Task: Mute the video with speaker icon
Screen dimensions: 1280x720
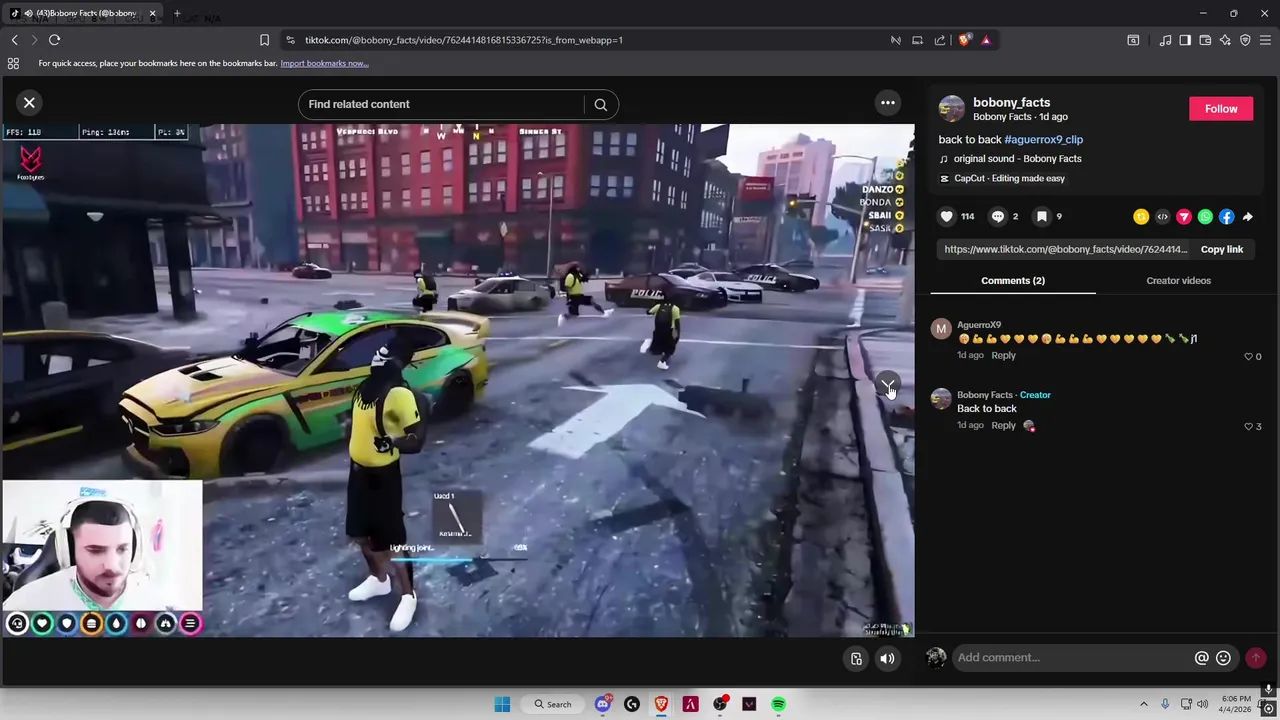Action: pos(887,658)
